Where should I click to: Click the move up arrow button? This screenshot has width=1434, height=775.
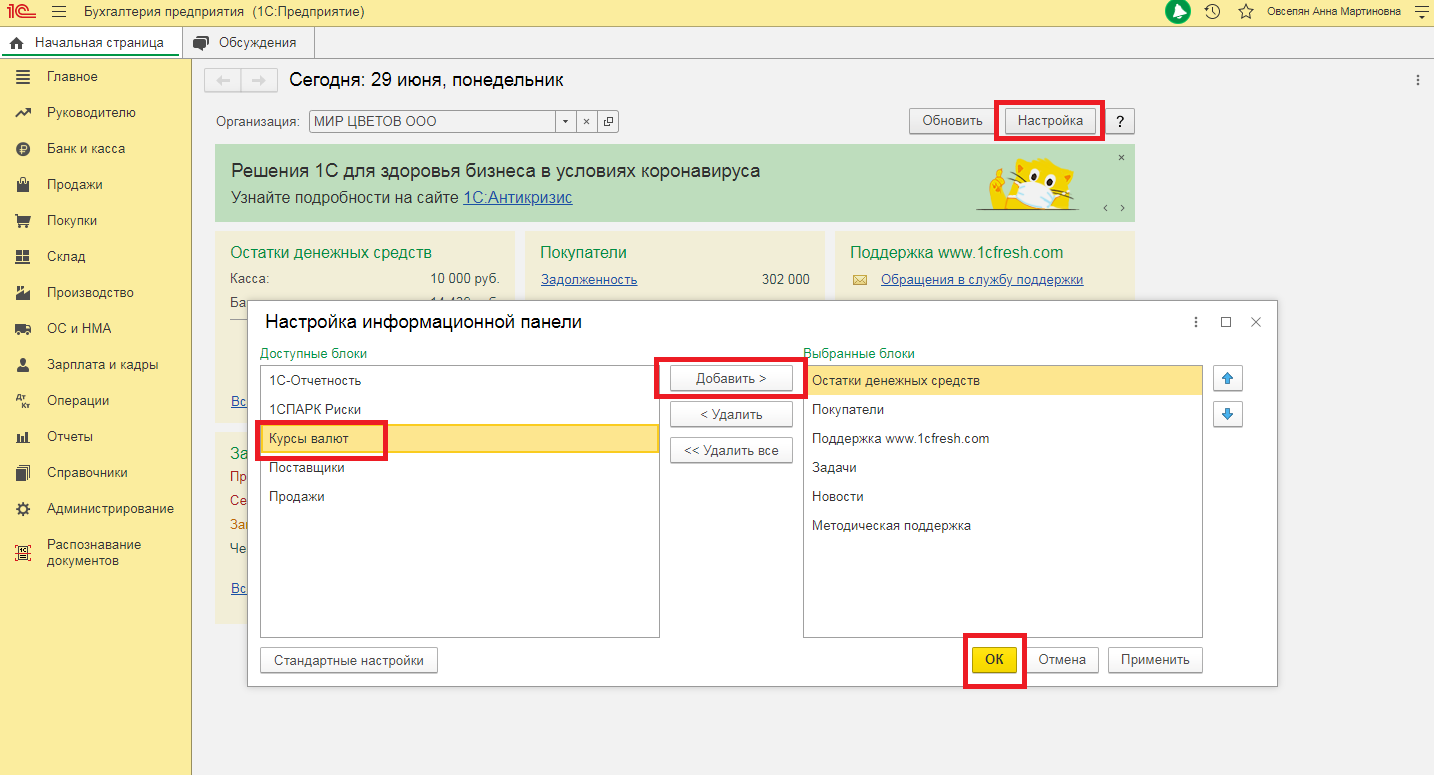pos(1227,379)
